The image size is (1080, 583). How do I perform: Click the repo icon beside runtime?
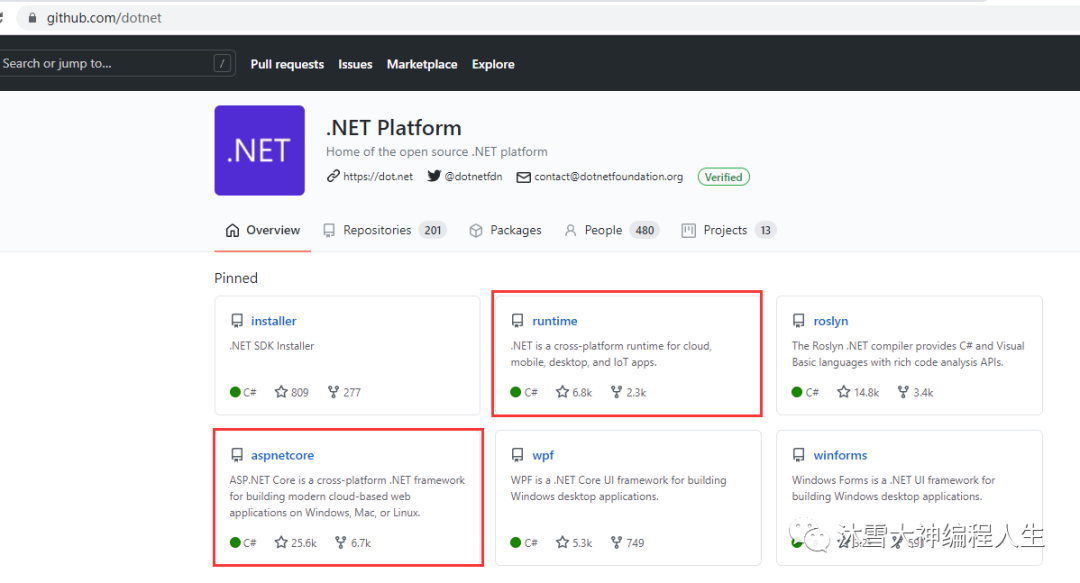coord(517,321)
